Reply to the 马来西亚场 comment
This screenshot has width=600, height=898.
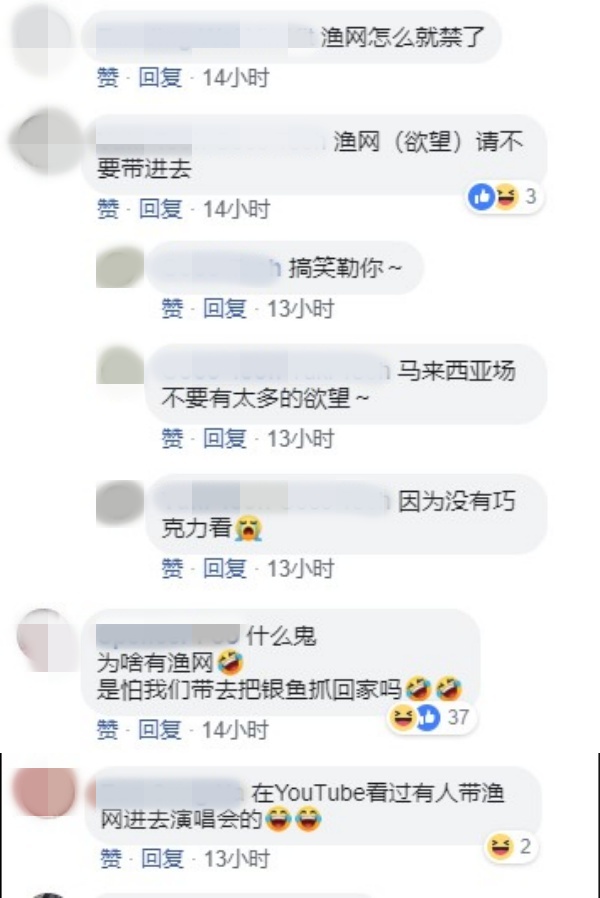(225, 439)
